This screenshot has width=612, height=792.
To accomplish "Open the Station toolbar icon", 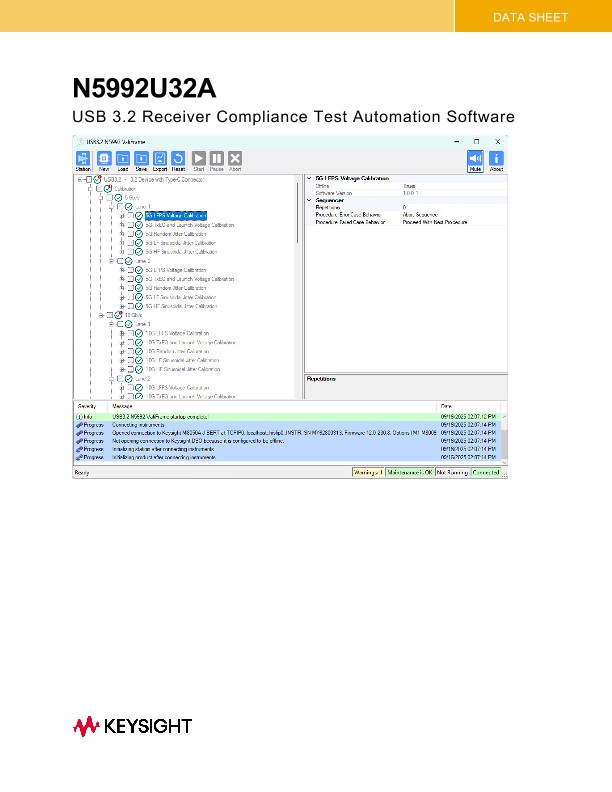I will click(83, 161).
